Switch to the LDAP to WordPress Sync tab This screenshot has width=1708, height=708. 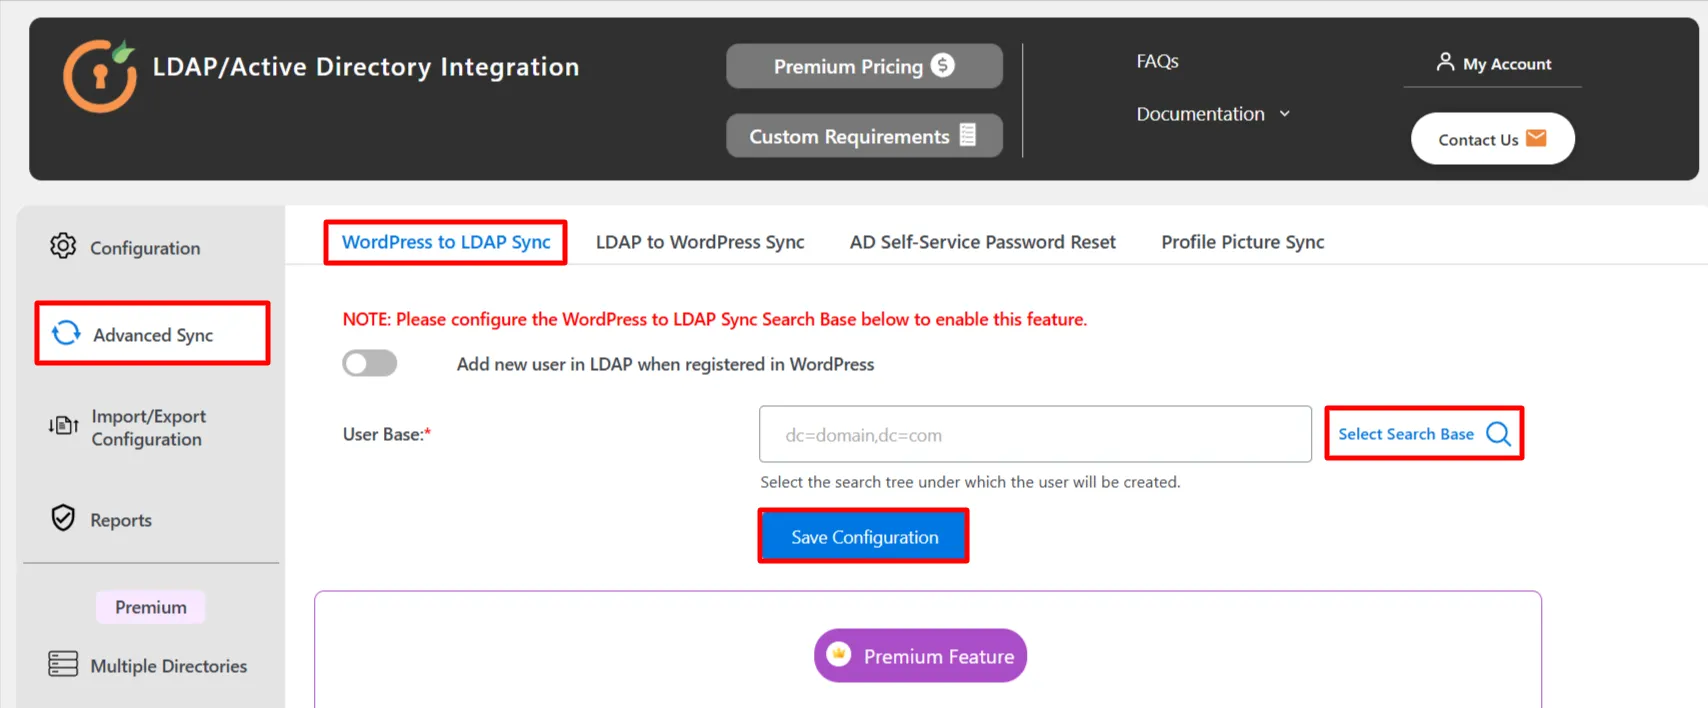(x=699, y=241)
